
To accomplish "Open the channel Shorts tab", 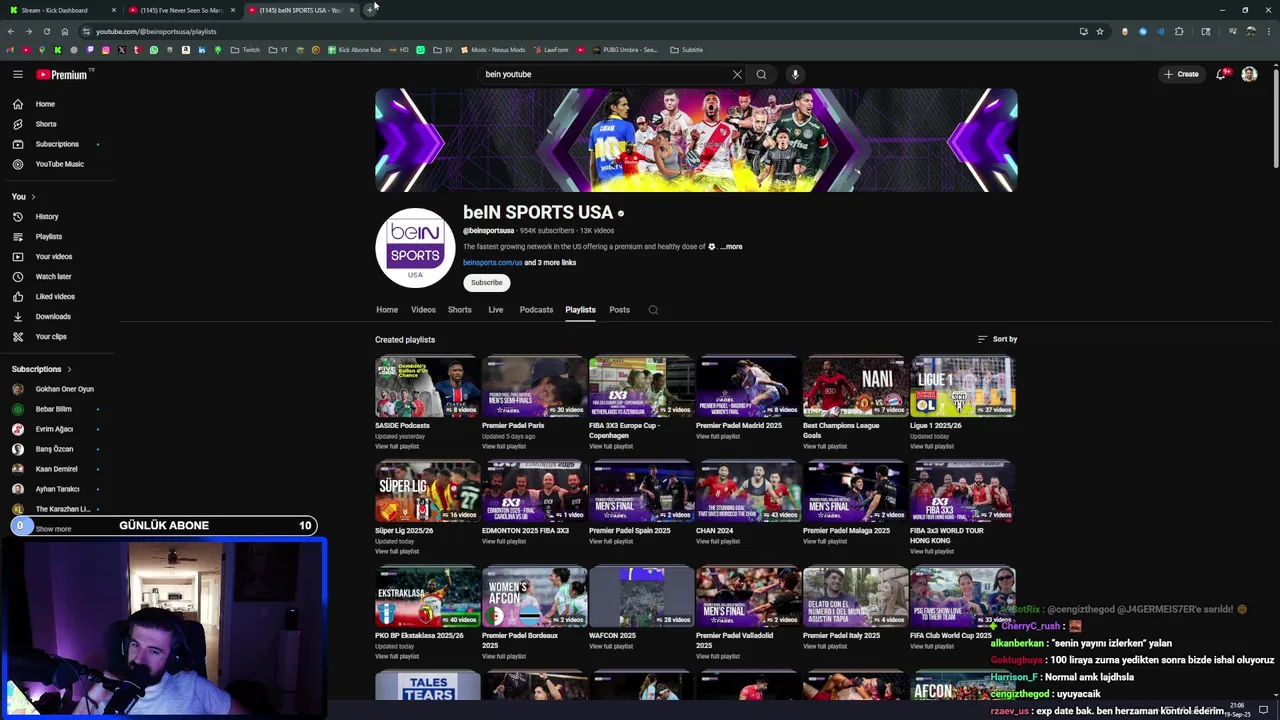I will pyautogui.click(x=460, y=310).
